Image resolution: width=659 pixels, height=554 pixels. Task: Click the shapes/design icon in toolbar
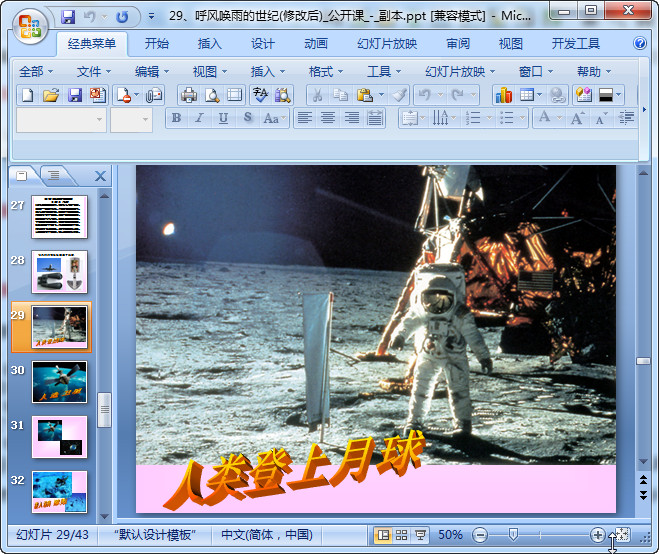coord(583,95)
